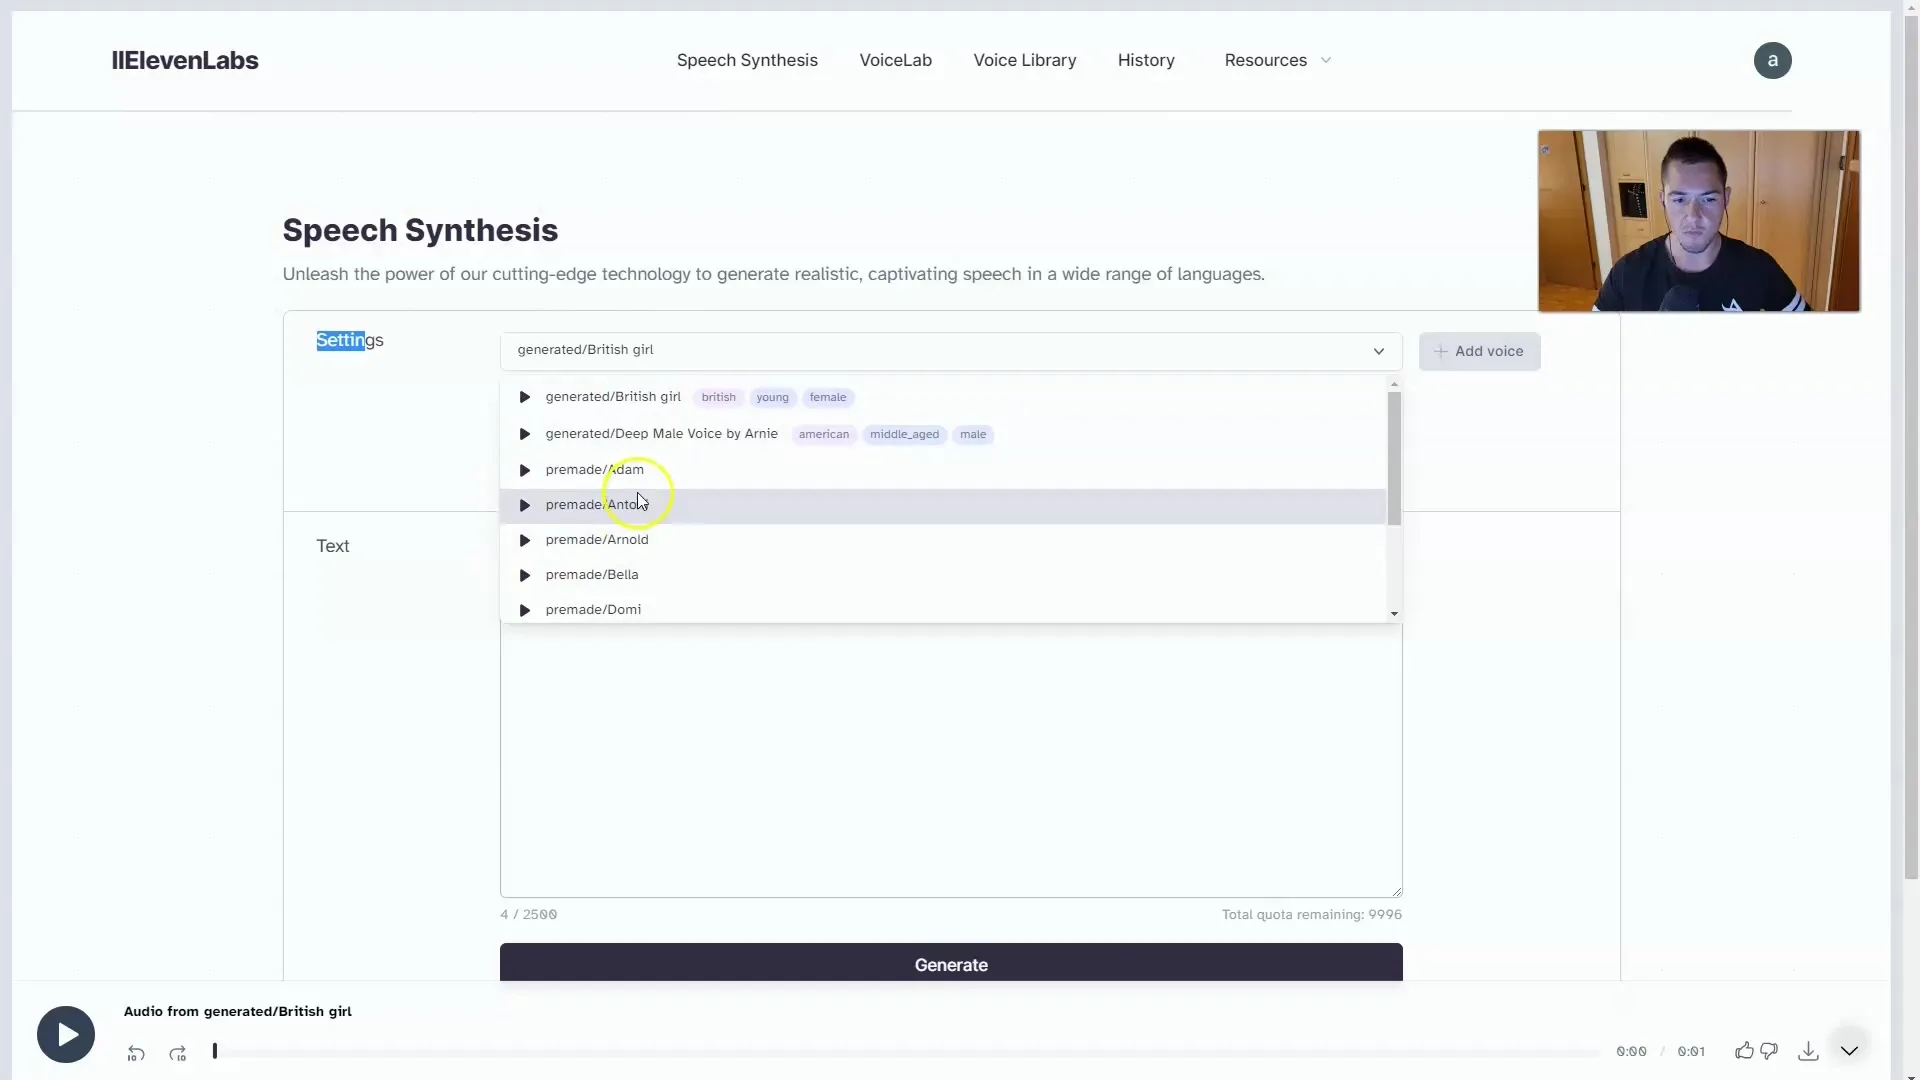Select premade/Arnold from the voice list
The image size is (1920, 1080).
point(596,538)
